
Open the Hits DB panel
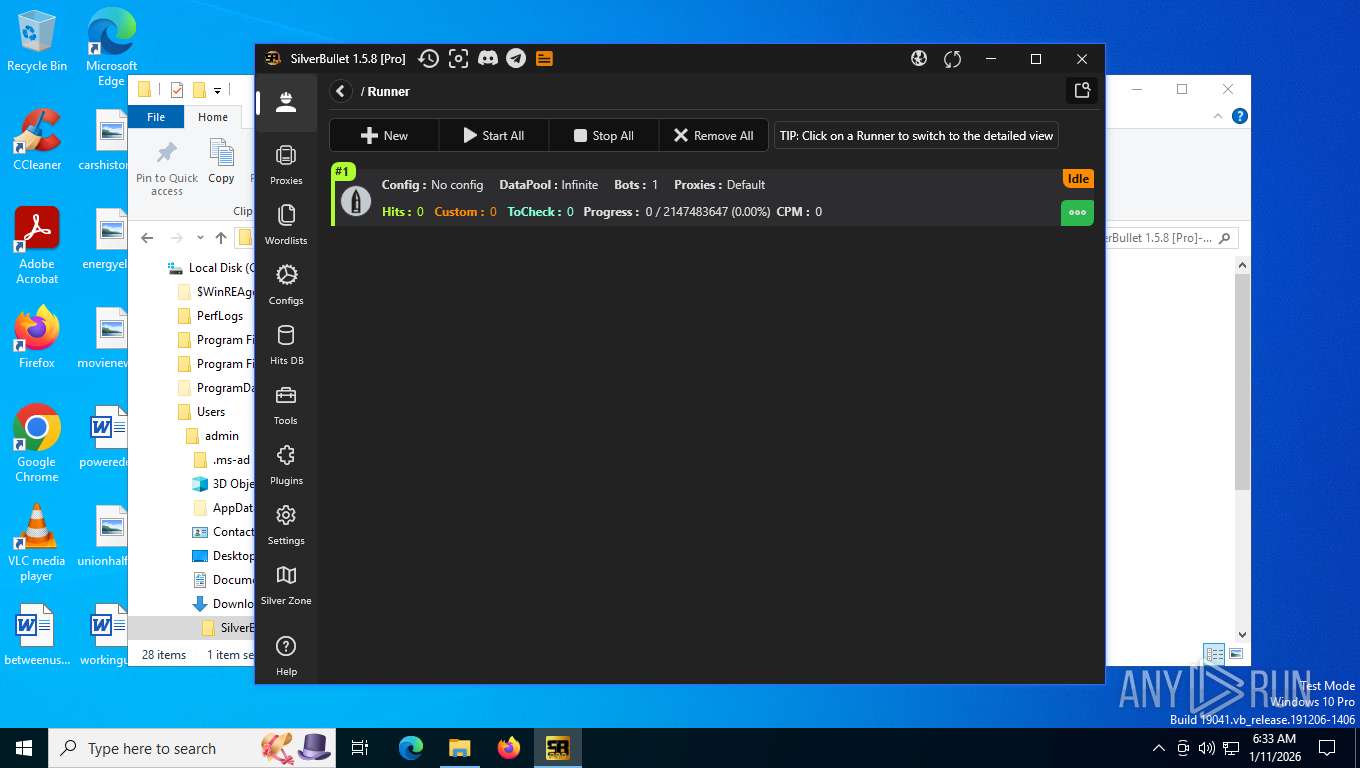click(x=286, y=345)
